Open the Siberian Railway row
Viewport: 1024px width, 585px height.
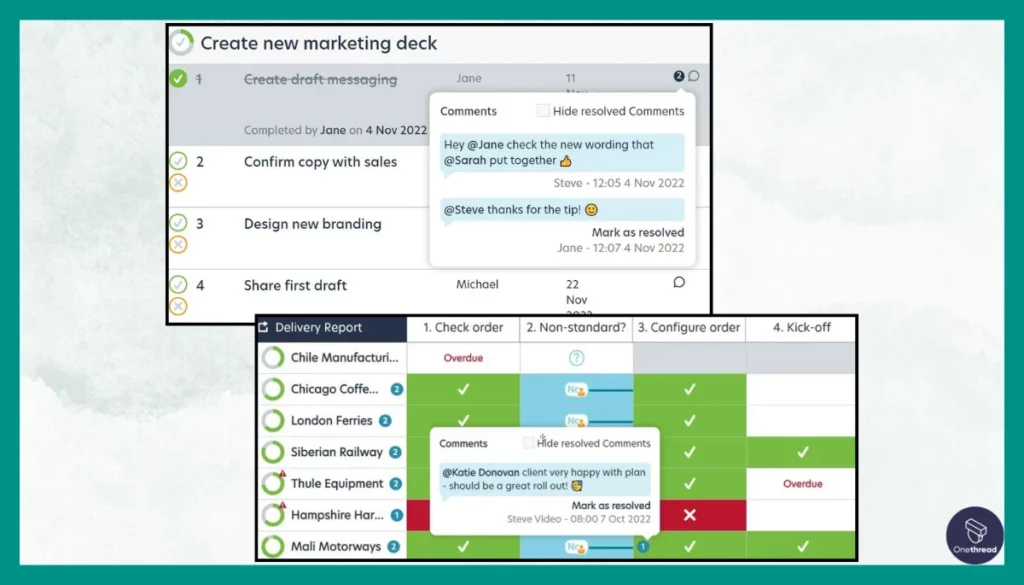337,452
